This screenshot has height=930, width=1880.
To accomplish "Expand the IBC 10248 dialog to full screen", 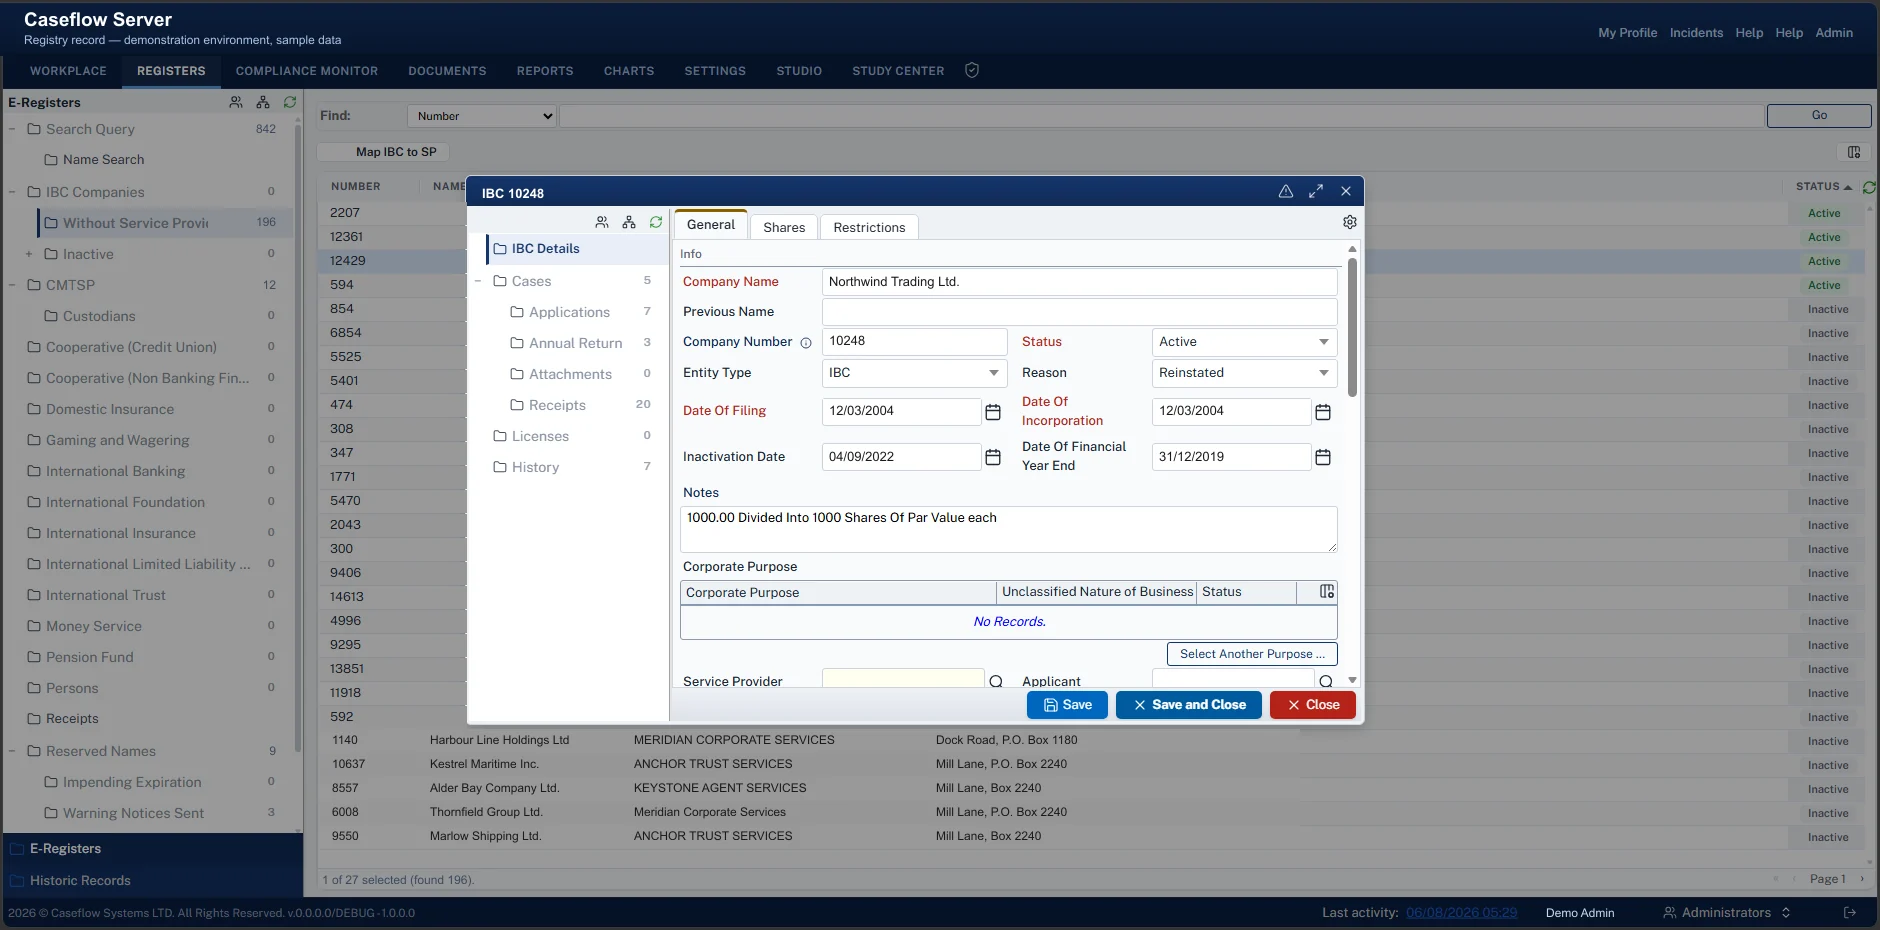I will pyautogui.click(x=1316, y=191).
